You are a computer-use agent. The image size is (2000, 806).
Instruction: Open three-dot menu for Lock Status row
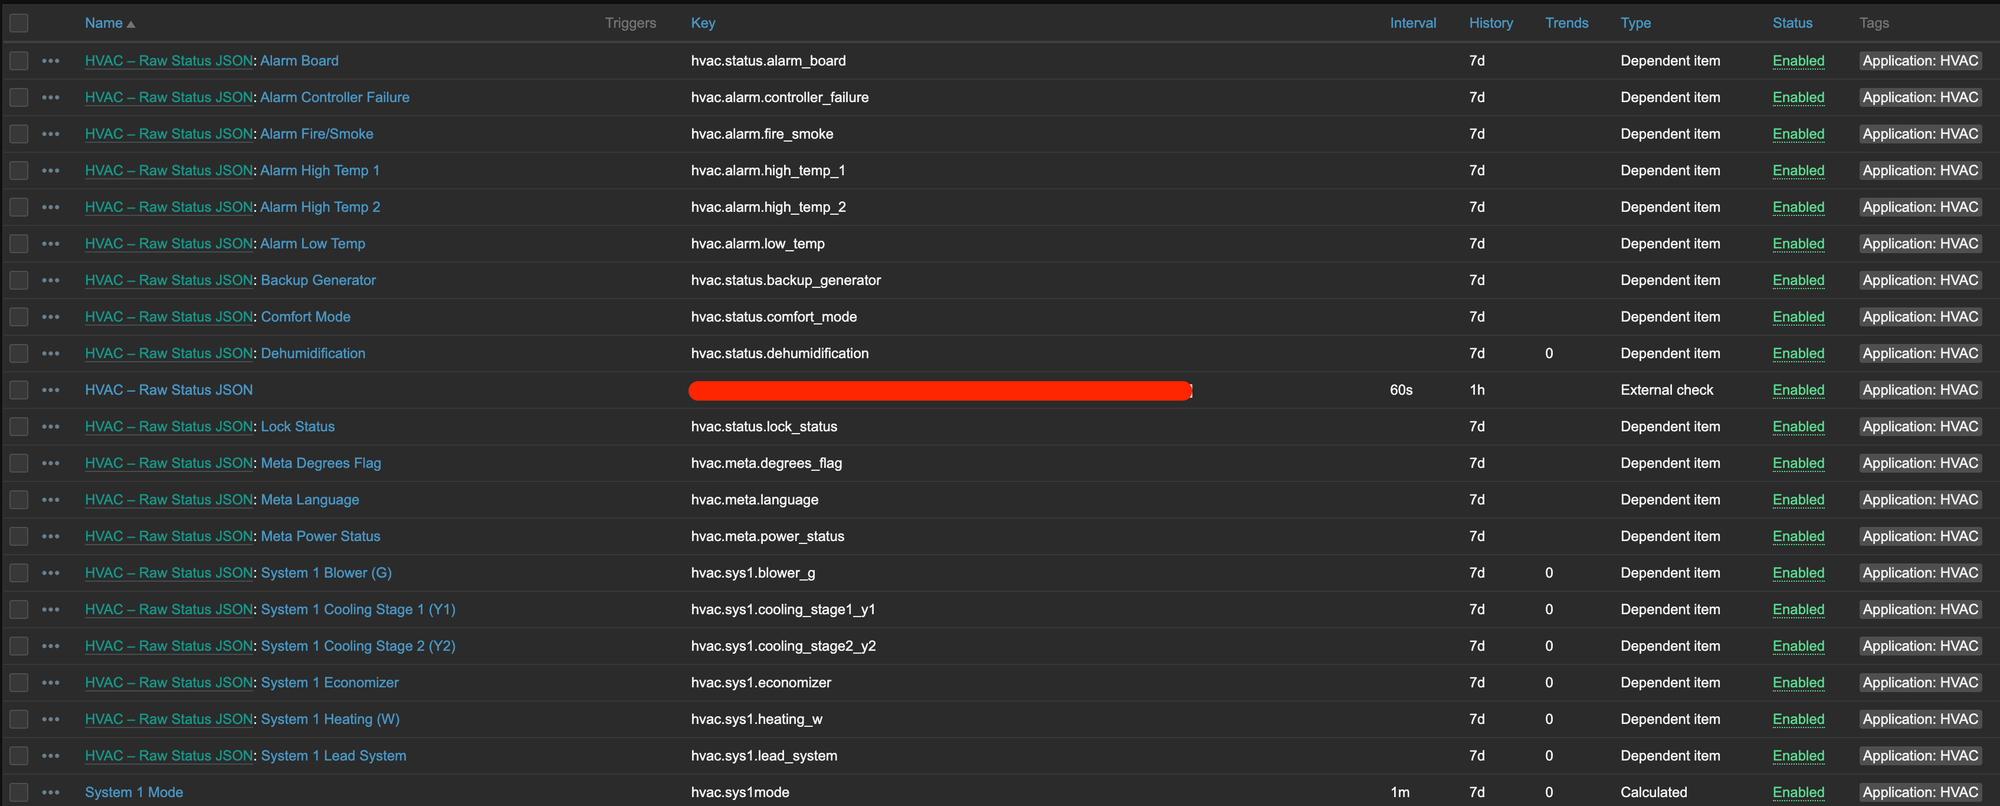51,427
